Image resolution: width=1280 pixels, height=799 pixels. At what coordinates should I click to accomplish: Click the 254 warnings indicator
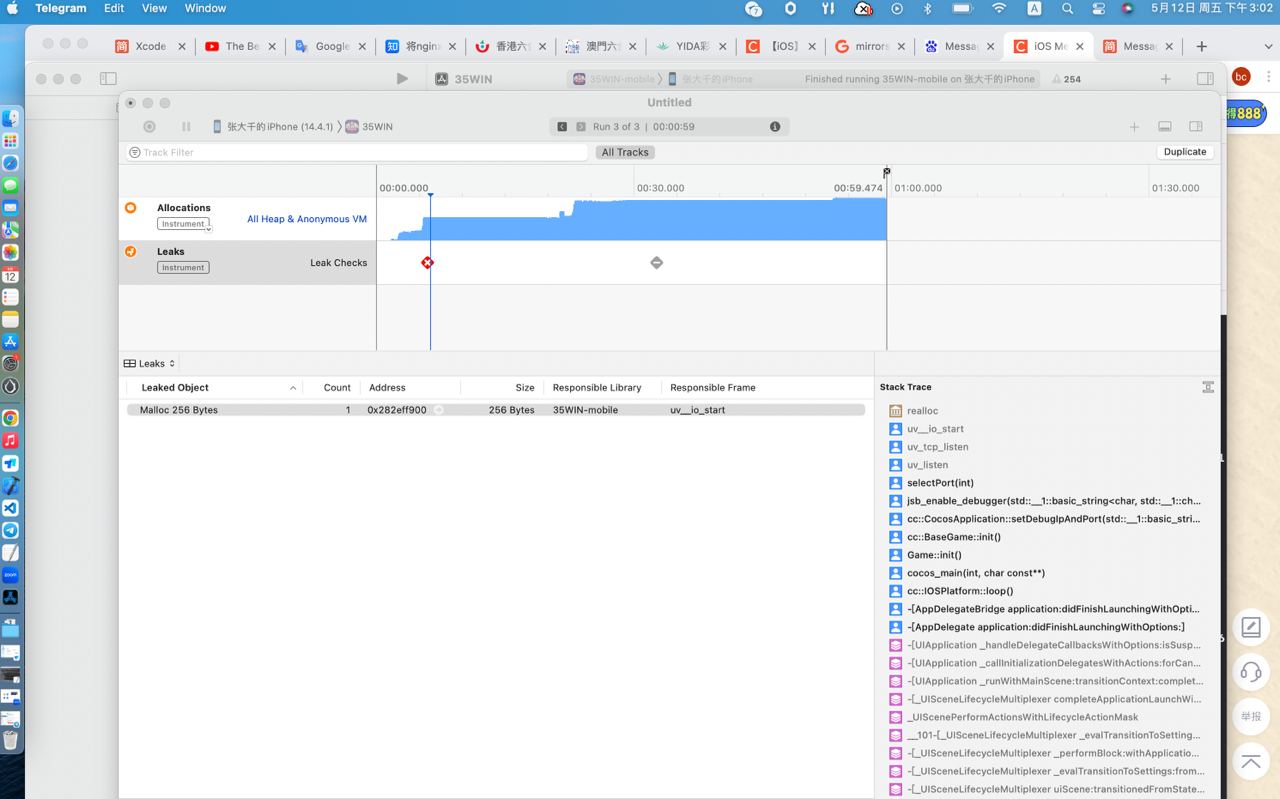pos(1066,79)
